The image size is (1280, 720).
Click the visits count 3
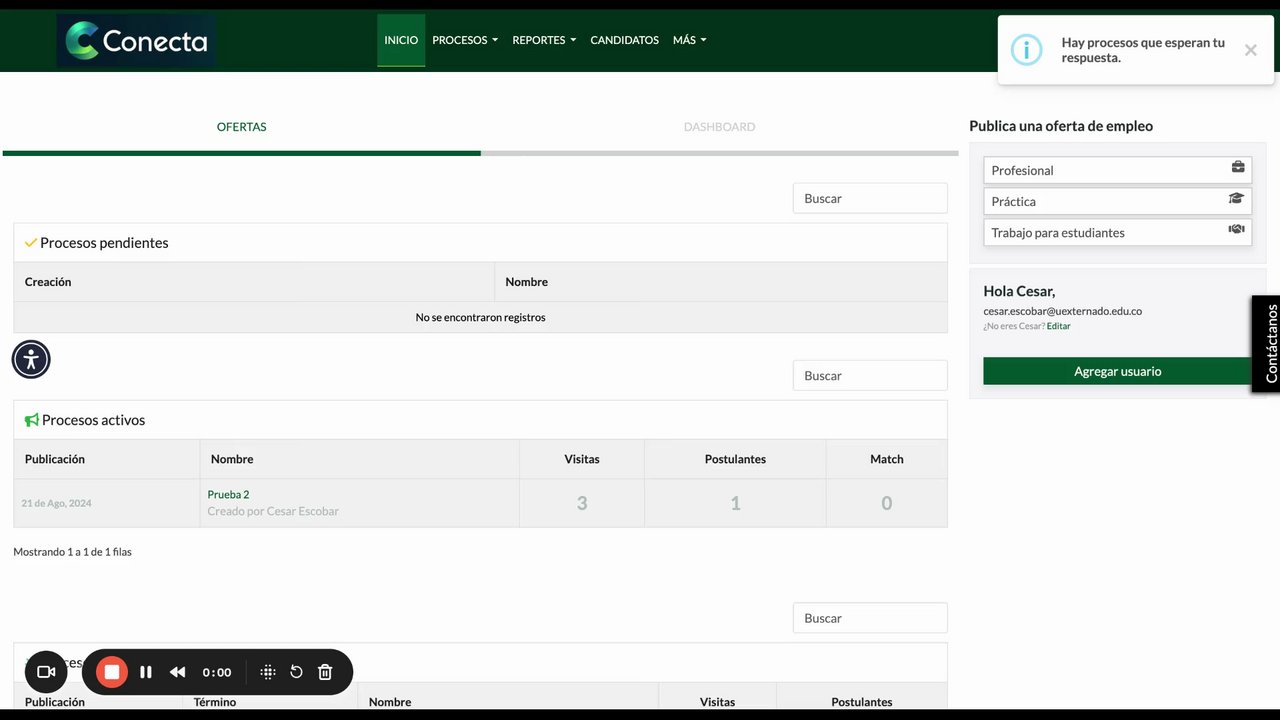pyautogui.click(x=582, y=503)
